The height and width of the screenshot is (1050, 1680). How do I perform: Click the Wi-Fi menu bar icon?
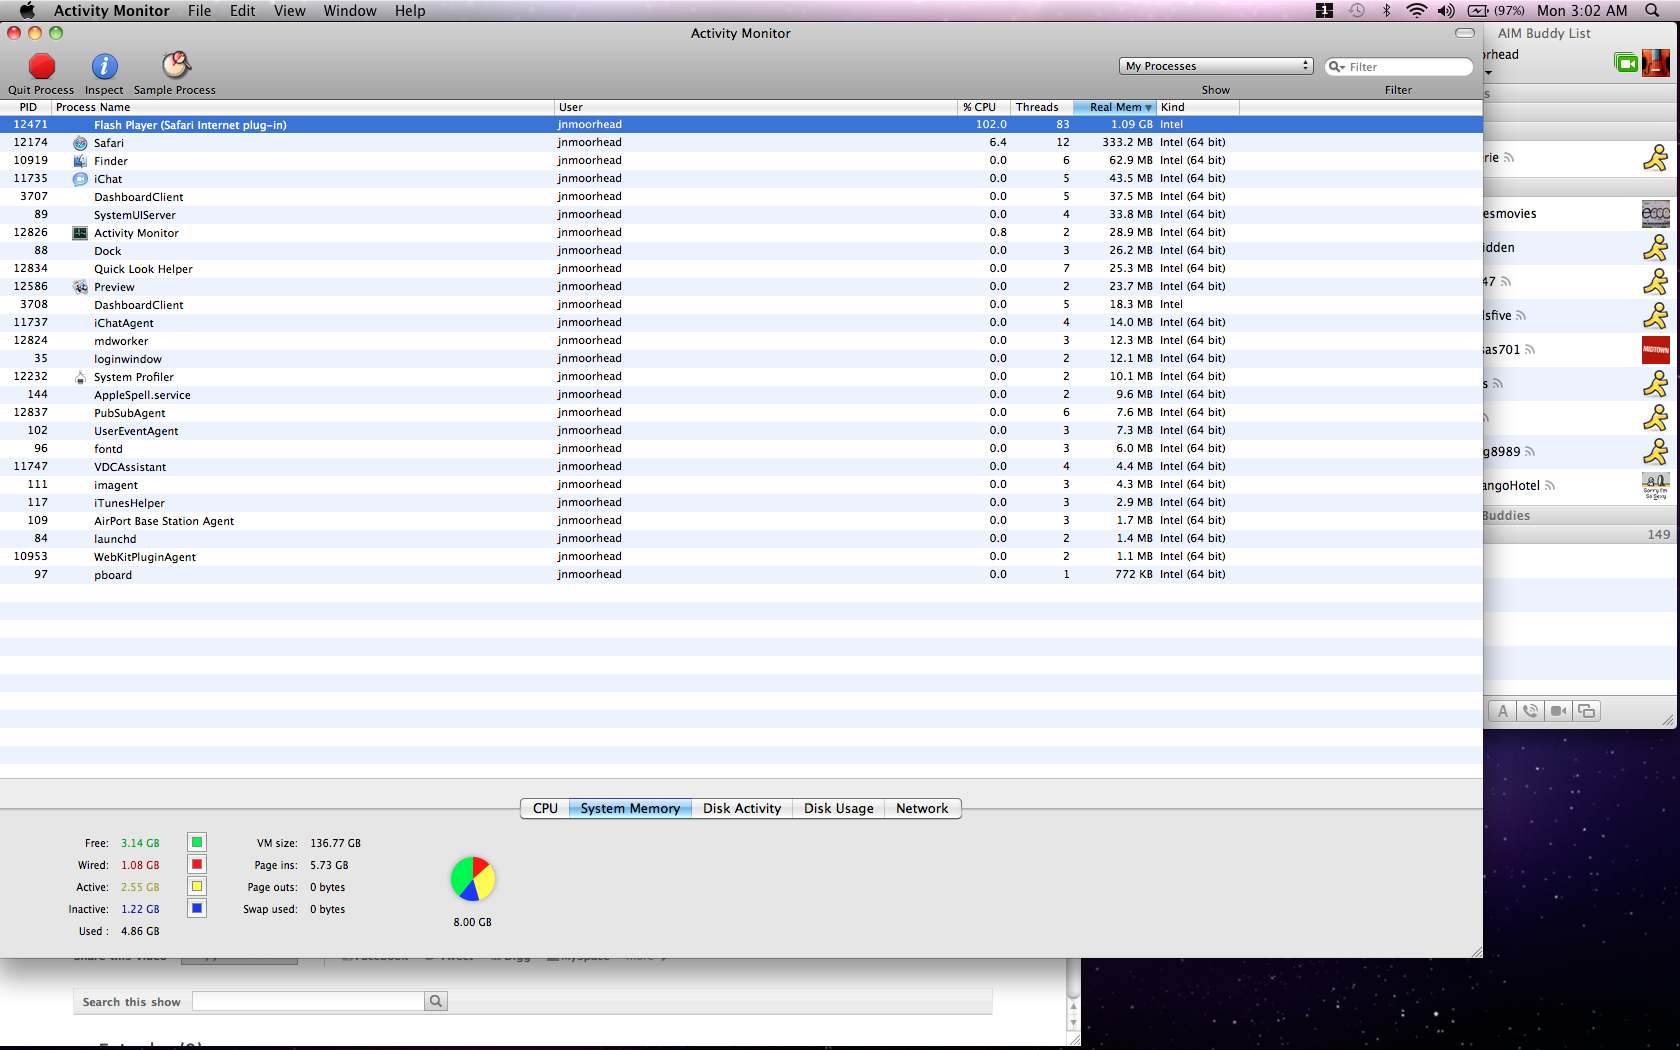pyautogui.click(x=1416, y=11)
